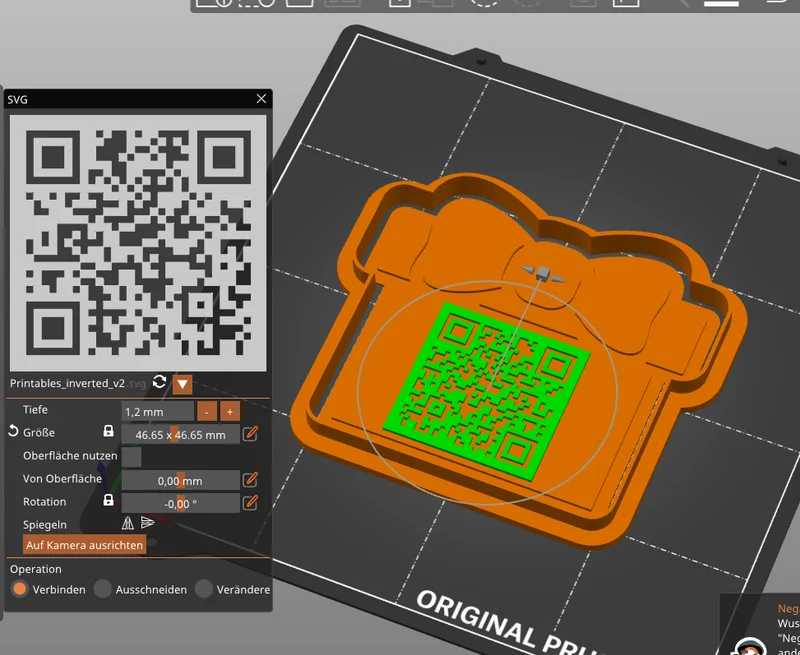Click the Auf Kamera ausrichten button
The height and width of the screenshot is (655, 800).
(85, 545)
